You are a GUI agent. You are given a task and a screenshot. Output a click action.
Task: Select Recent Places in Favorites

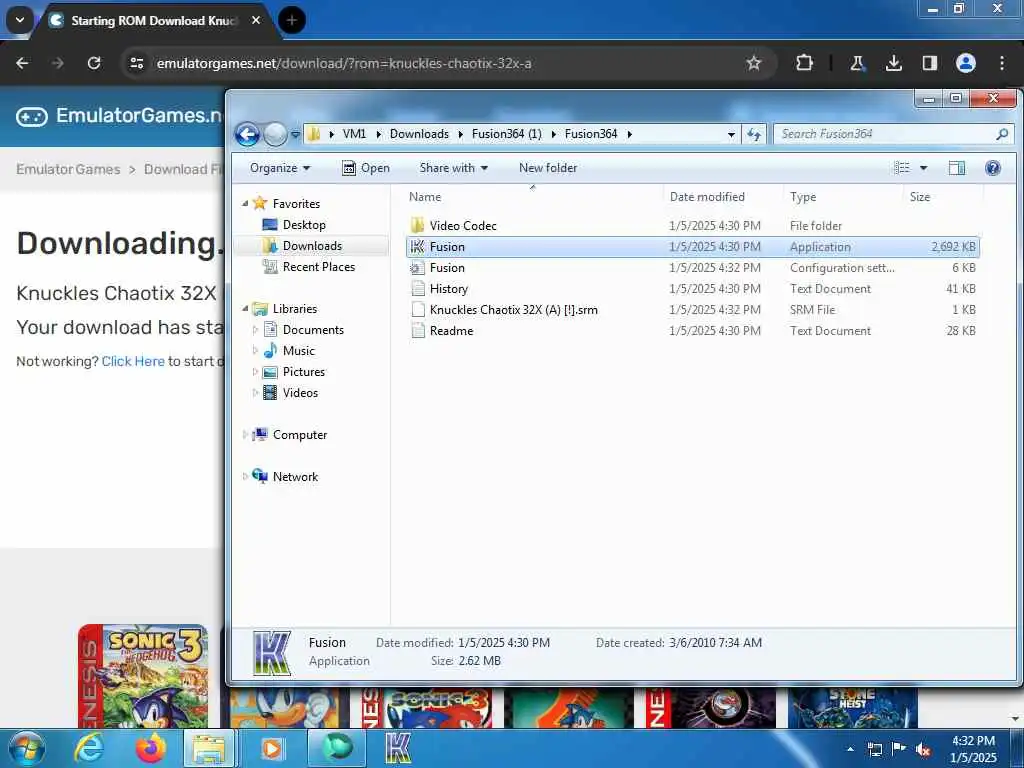[x=318, y=266]
